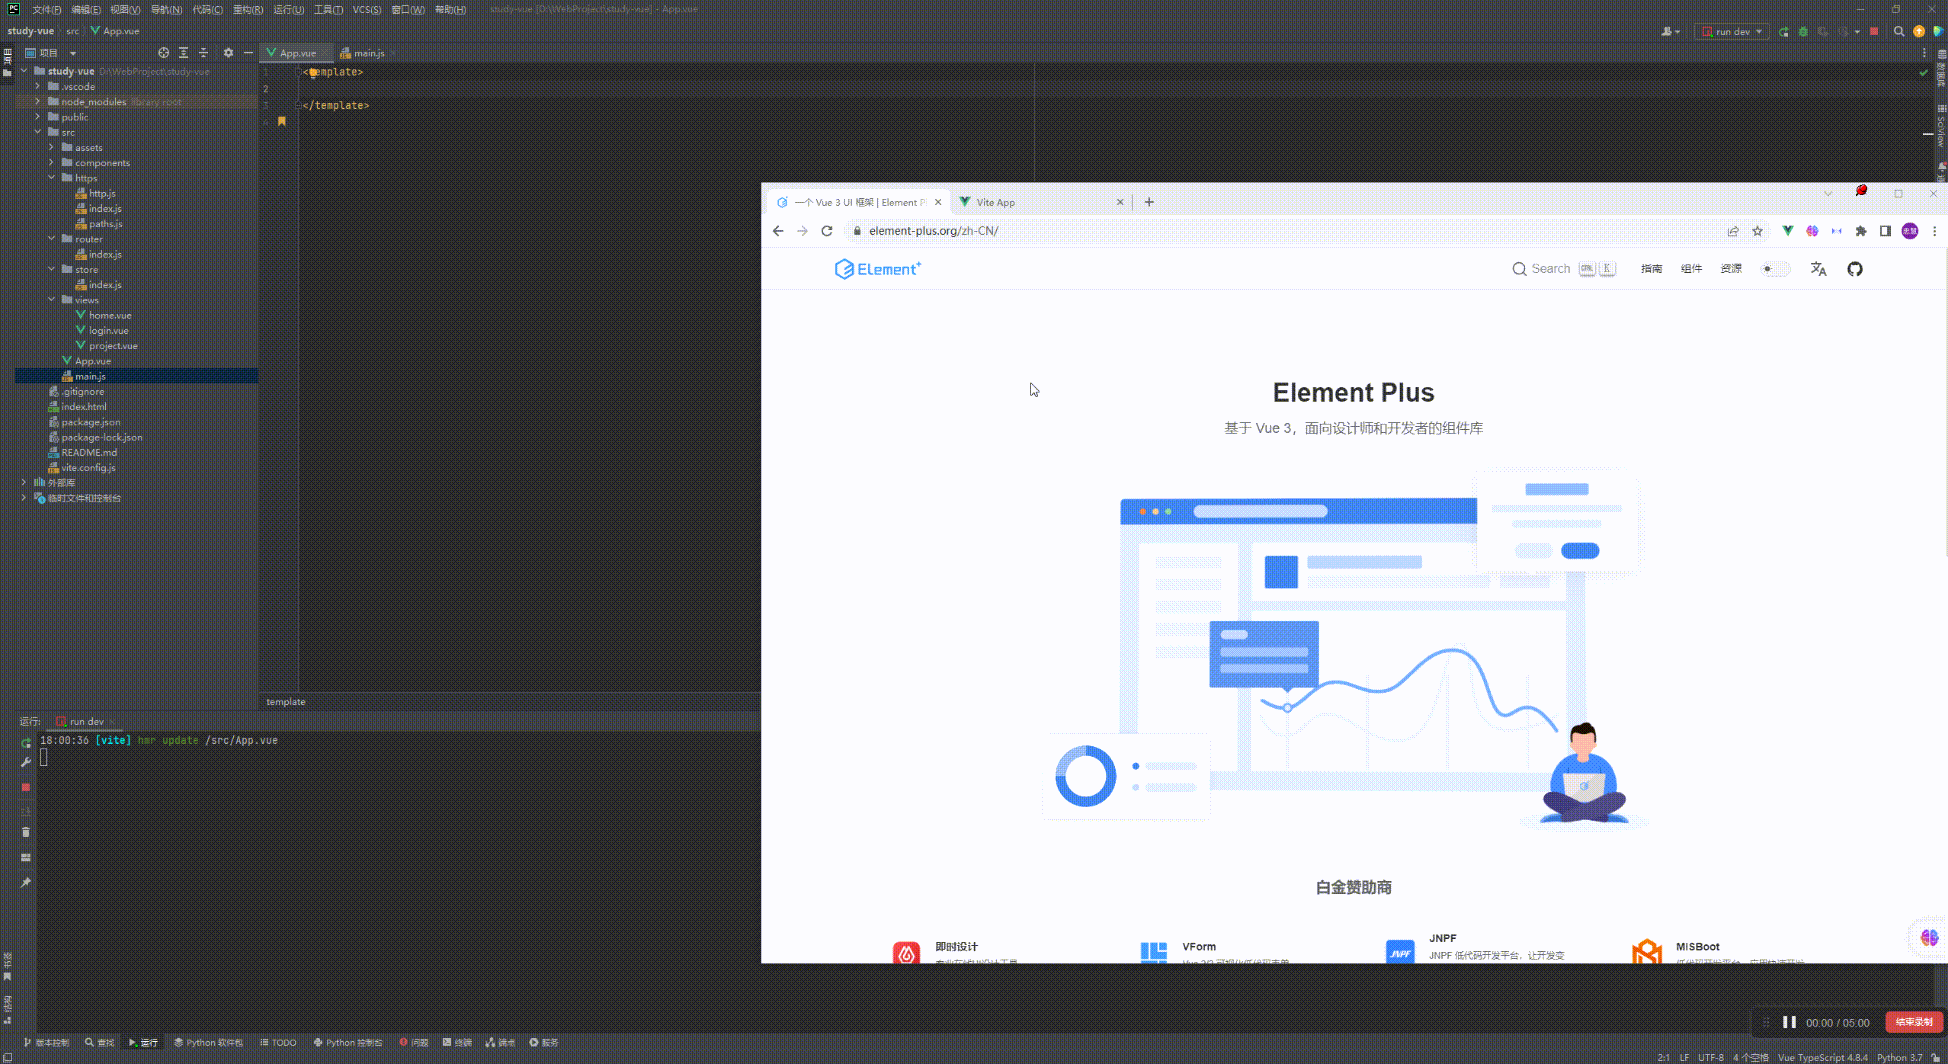Toggle Element Plus dark mode switch
The height and width of the screenshot is (1064, 1948).
(1775, 269)
